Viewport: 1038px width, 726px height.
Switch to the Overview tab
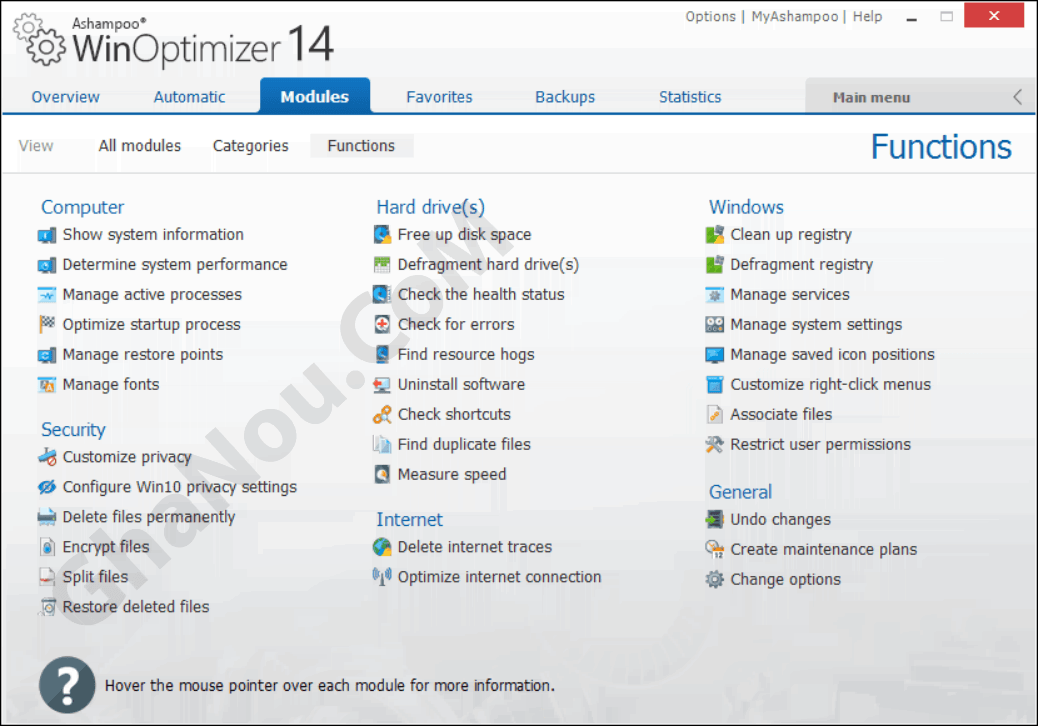tap(66, 97)
